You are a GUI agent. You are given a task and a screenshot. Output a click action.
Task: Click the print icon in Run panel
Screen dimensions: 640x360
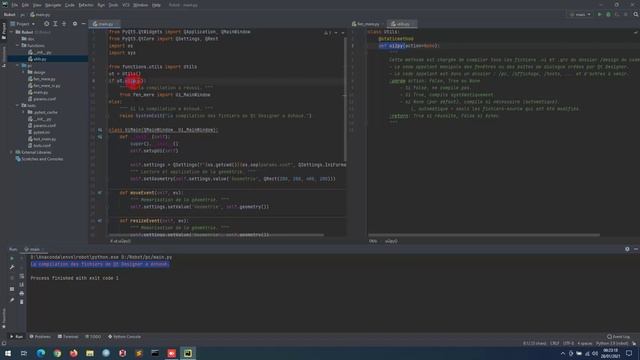tap(22, 293)
